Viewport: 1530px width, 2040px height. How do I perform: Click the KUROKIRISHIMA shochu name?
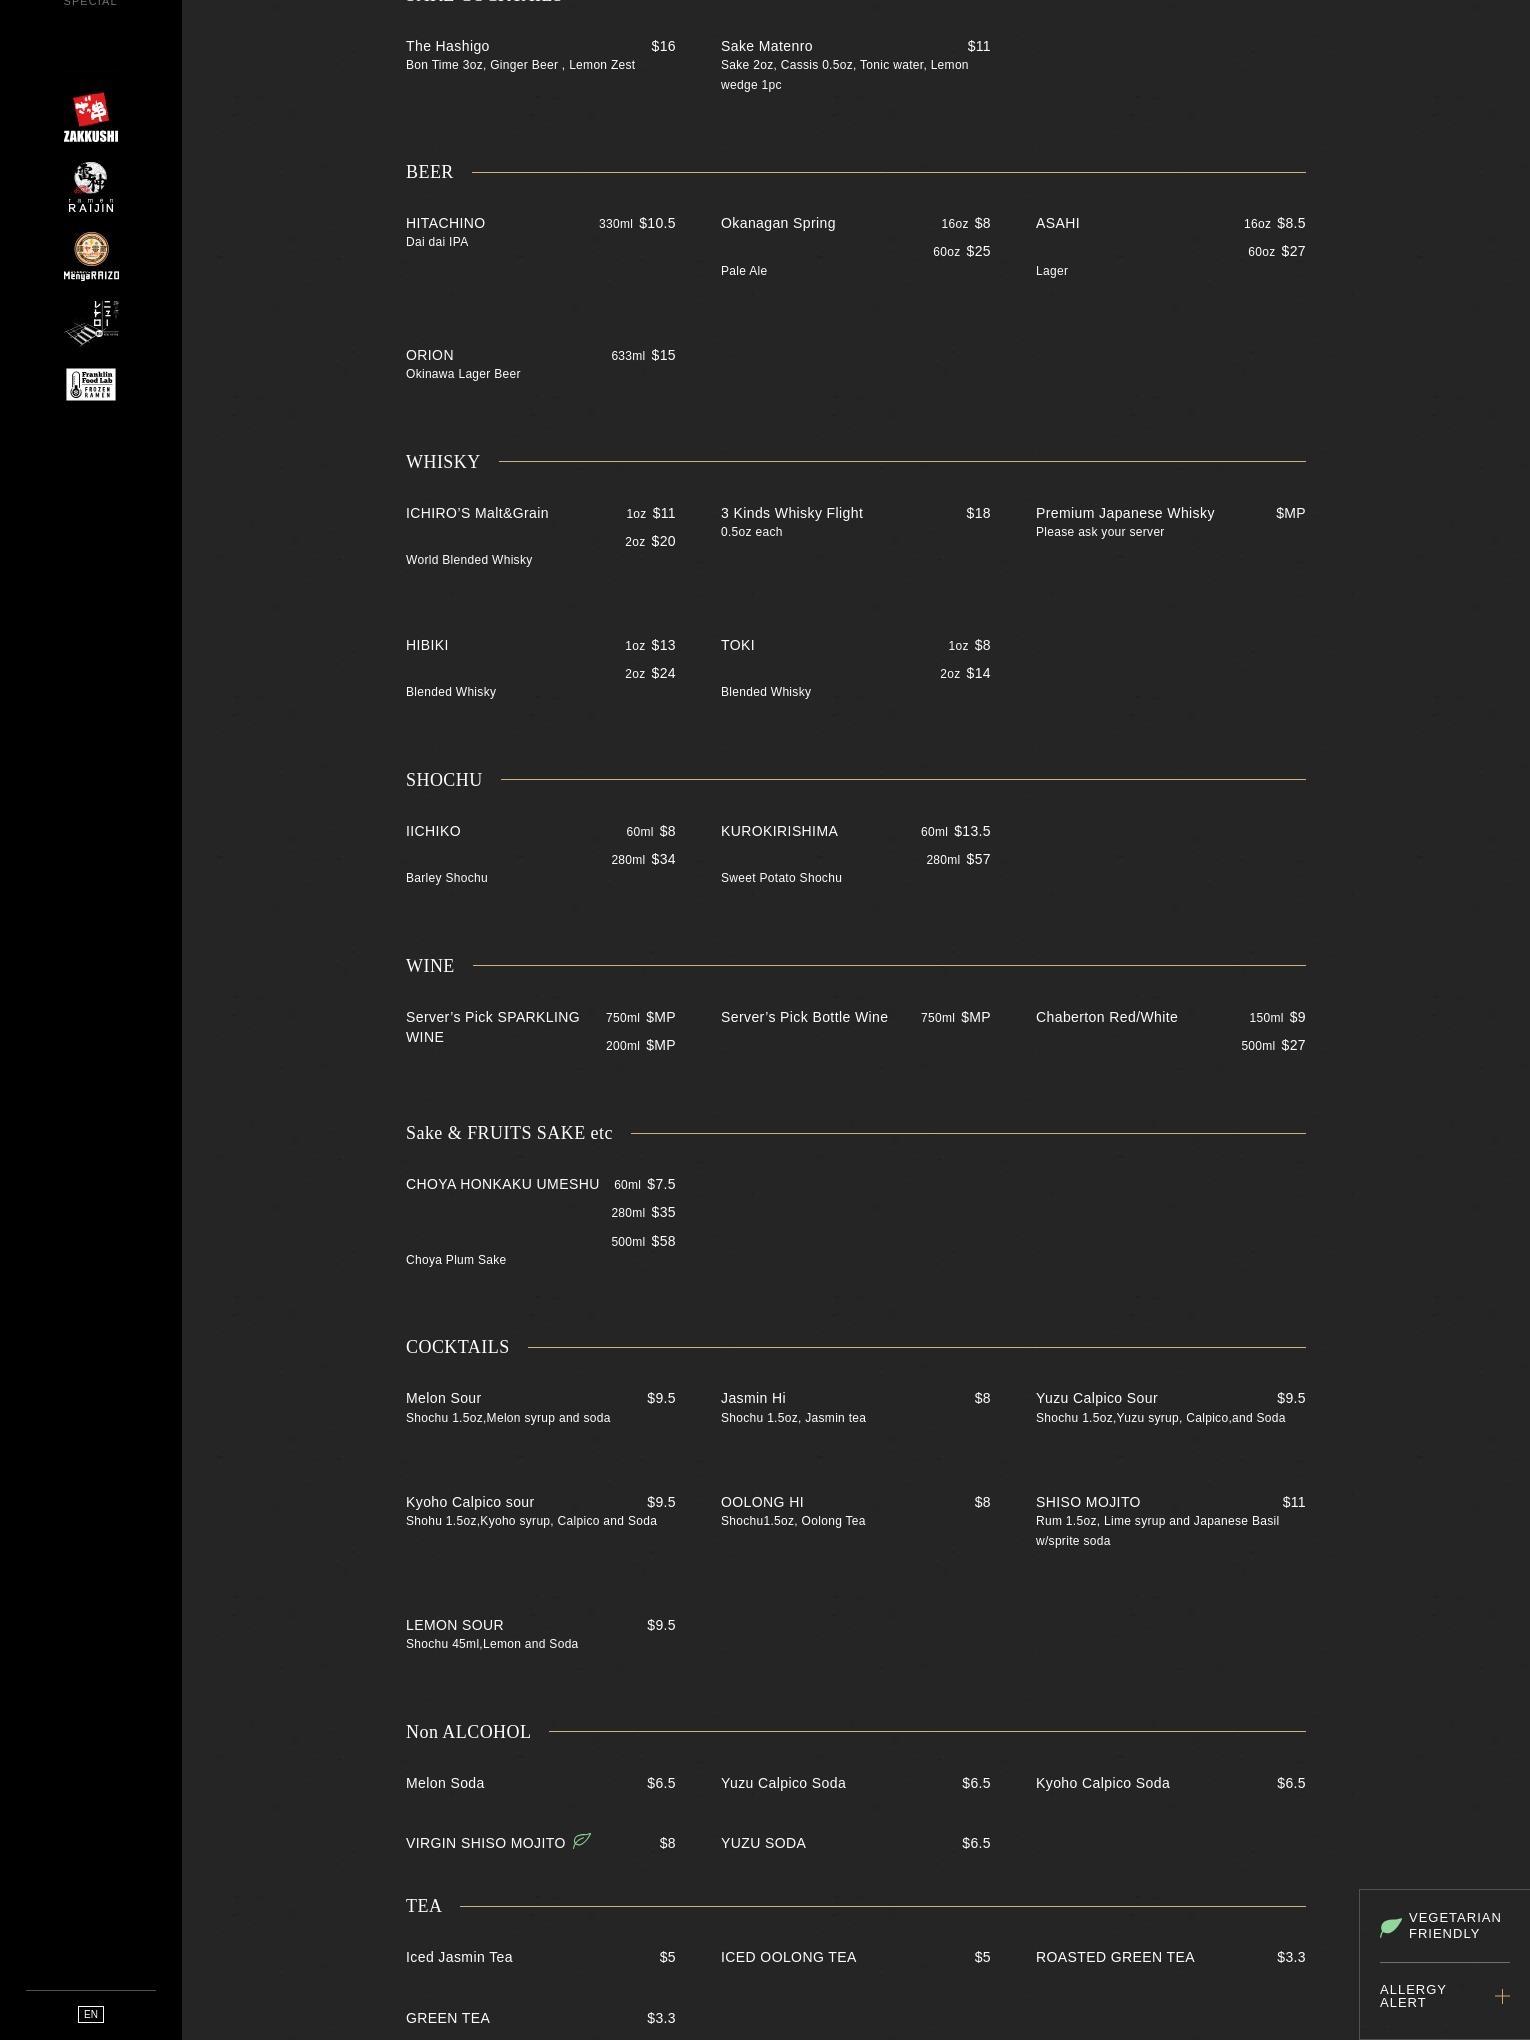[779, 831]
